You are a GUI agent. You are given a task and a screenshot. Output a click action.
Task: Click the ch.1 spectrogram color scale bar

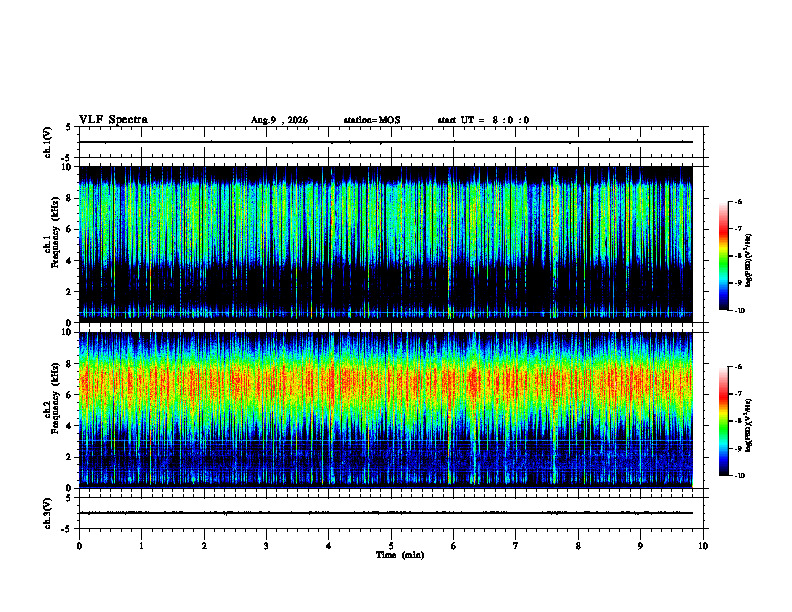coord(723,256)
